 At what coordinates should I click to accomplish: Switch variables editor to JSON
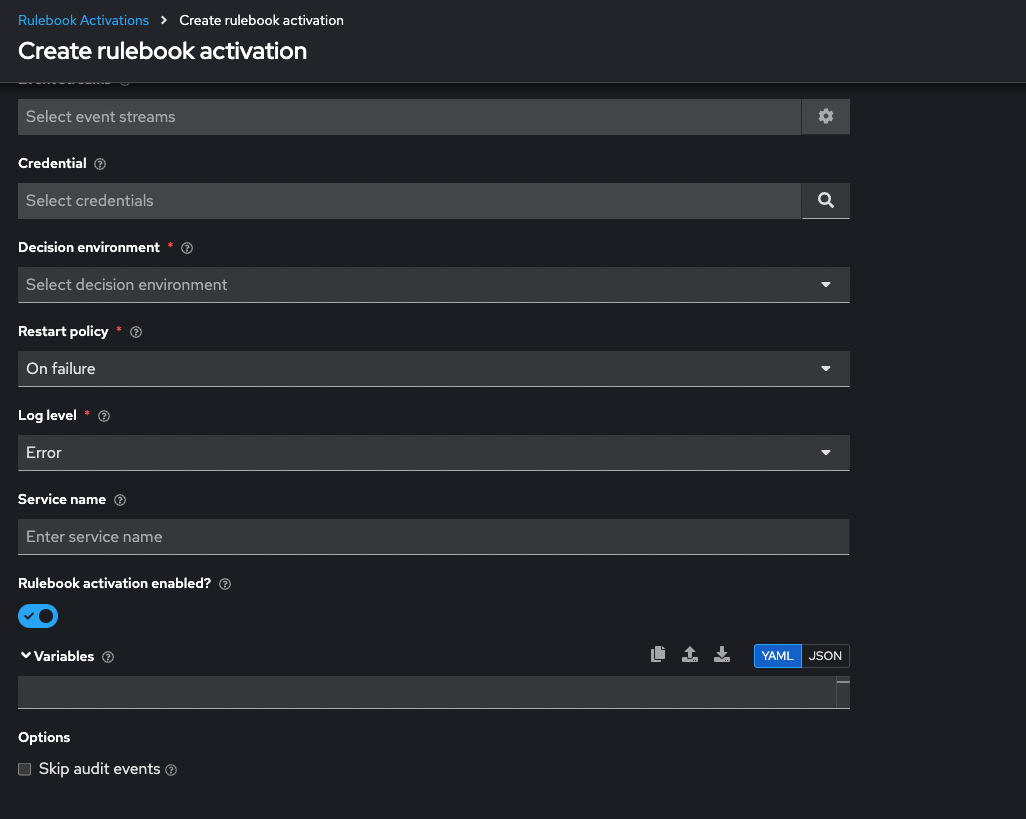click(825, 656)
